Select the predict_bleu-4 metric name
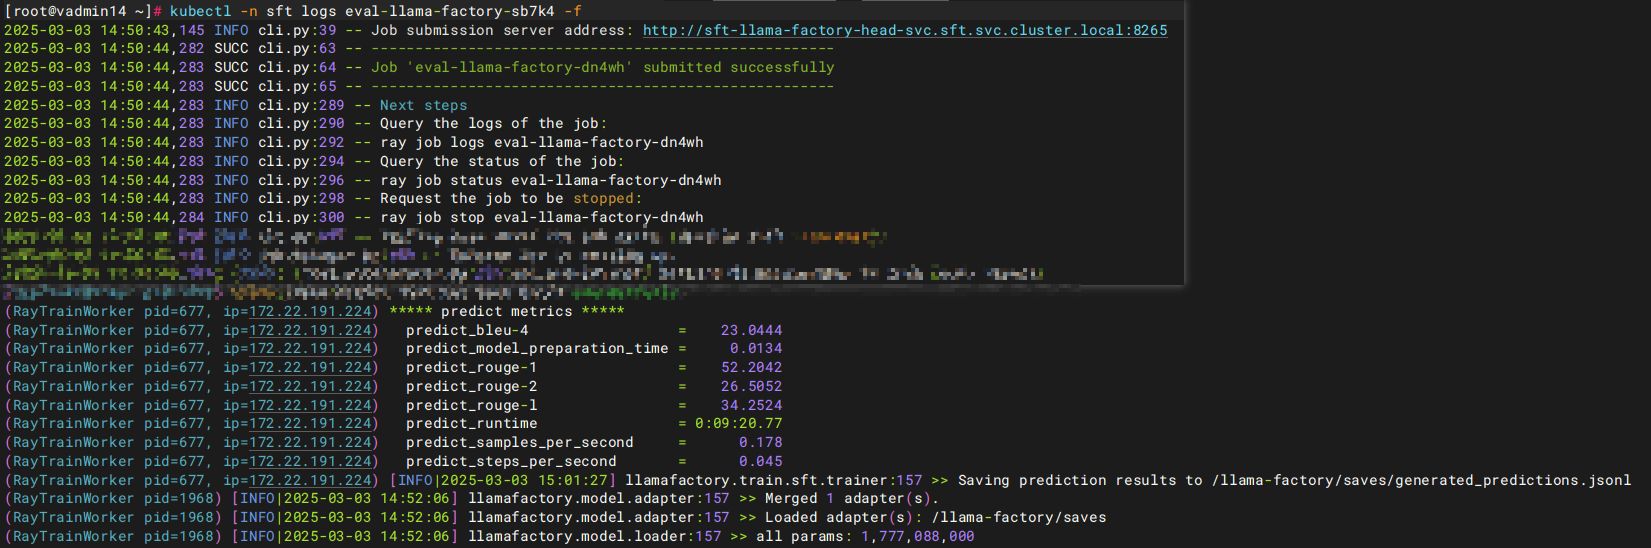1651x548 pixels. (467, 330)
